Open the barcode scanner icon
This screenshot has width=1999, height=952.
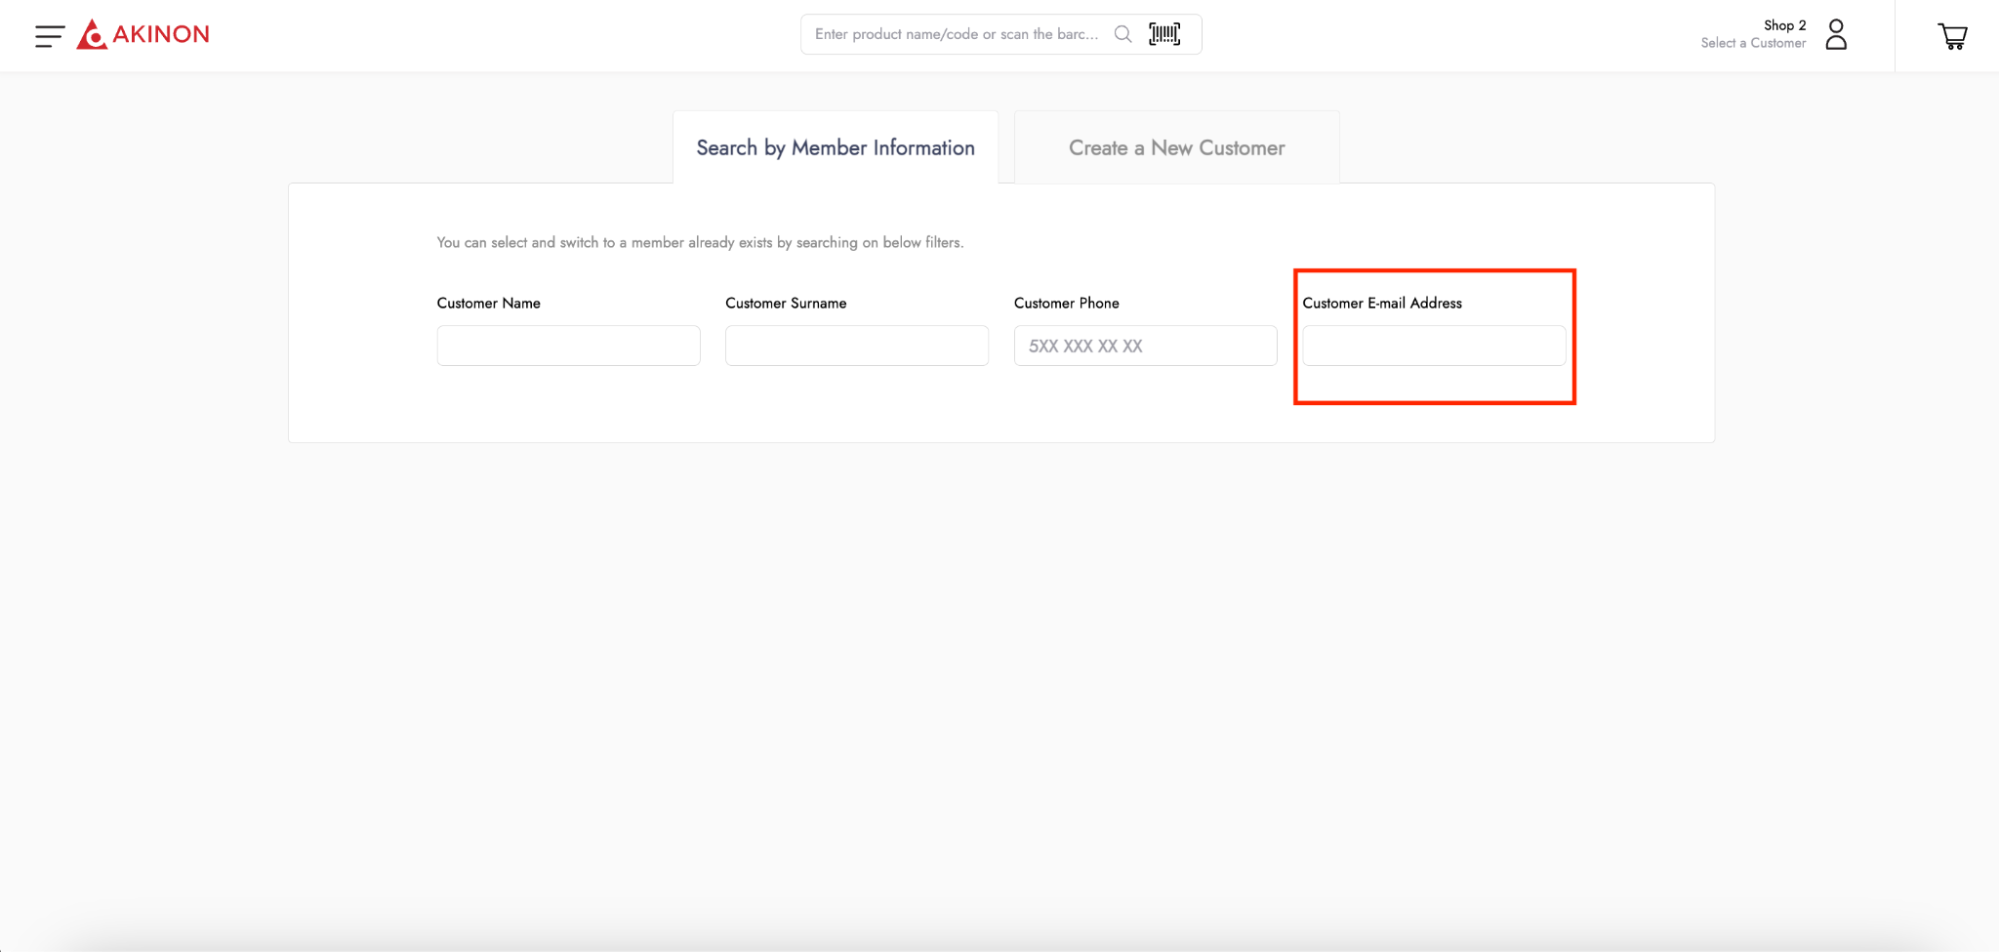point(1164,34)
